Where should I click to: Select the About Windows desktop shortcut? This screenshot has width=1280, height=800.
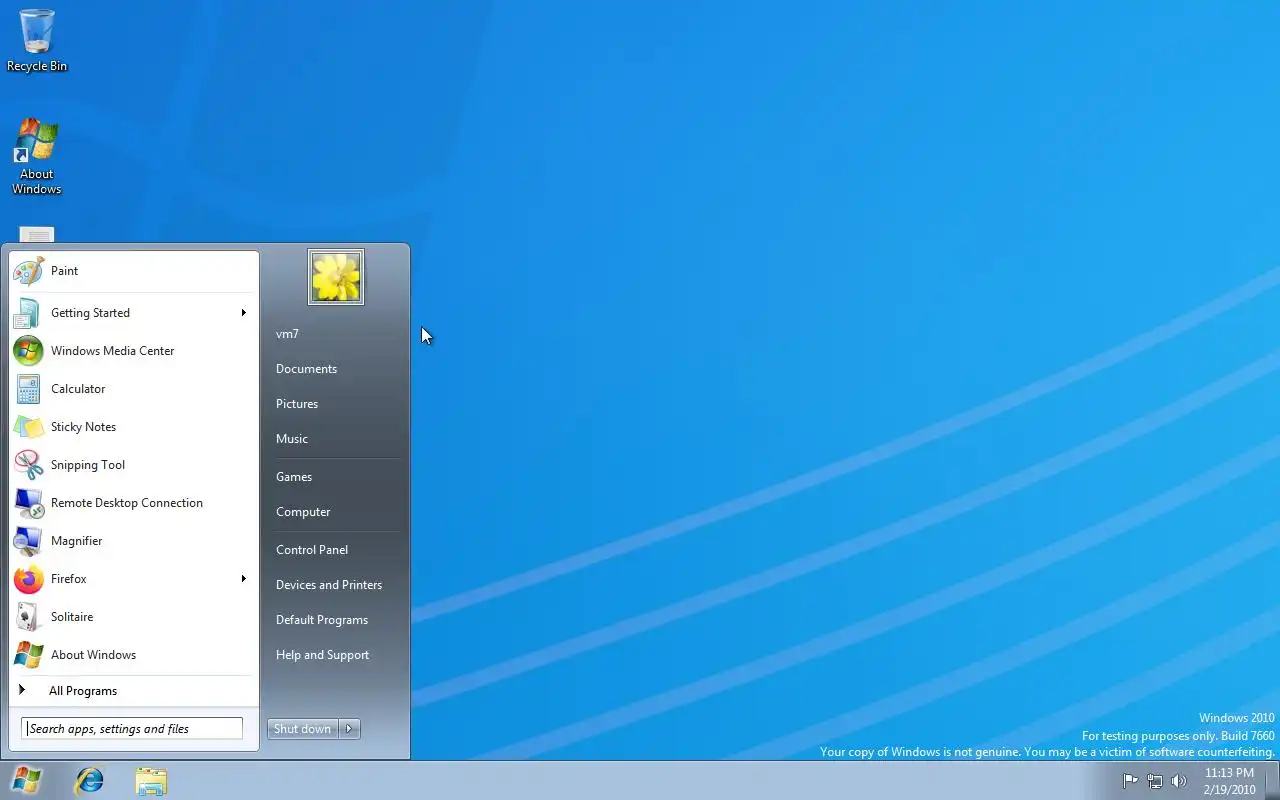37,157
